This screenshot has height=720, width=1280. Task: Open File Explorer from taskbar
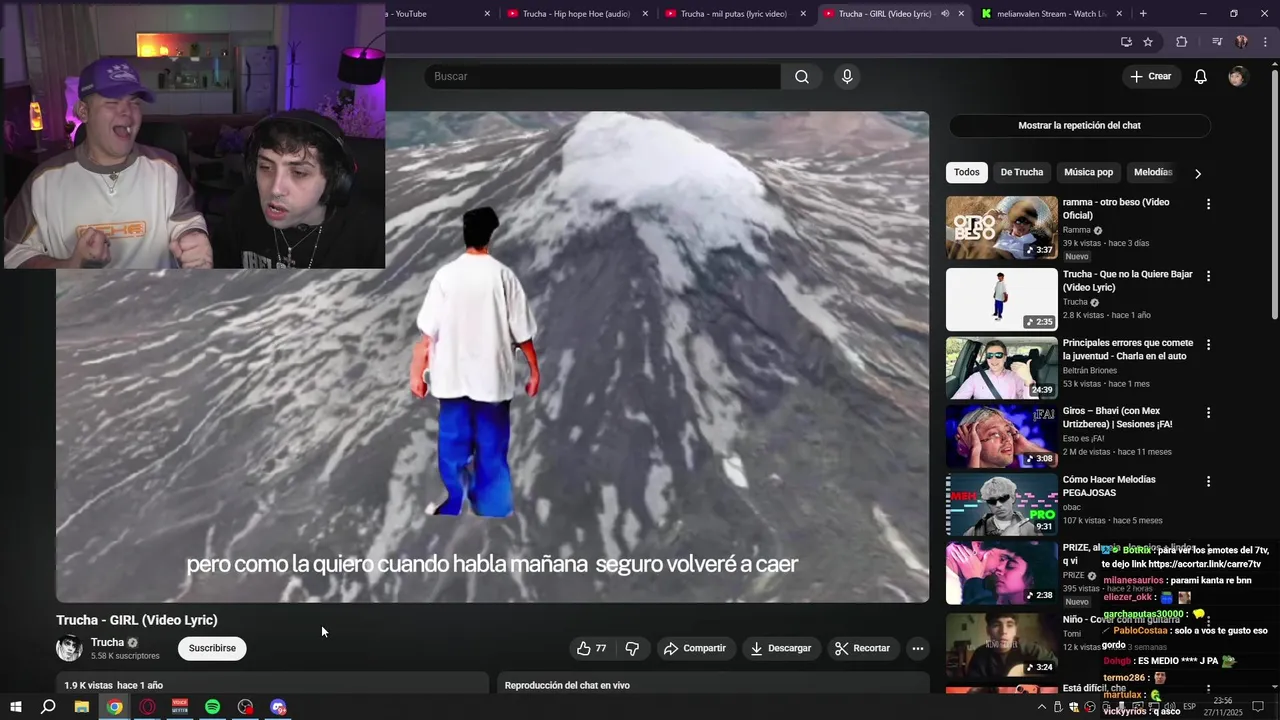pyautogui.click(x=82, y=707)
